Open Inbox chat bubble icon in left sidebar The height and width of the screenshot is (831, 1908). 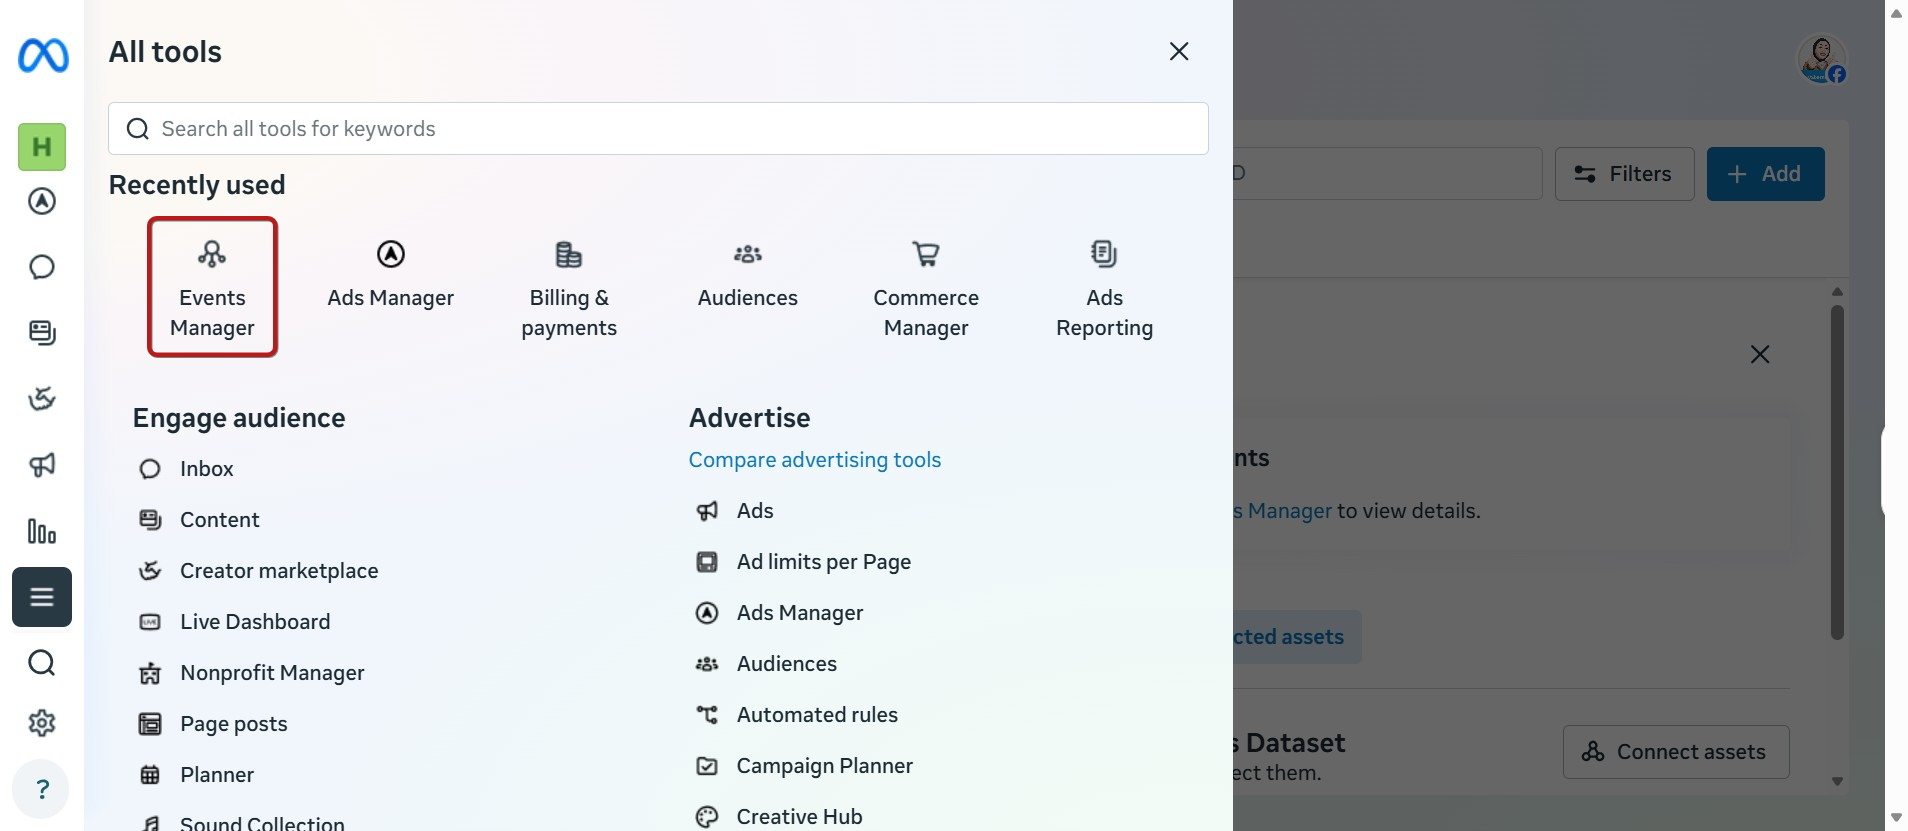[42, 267]
